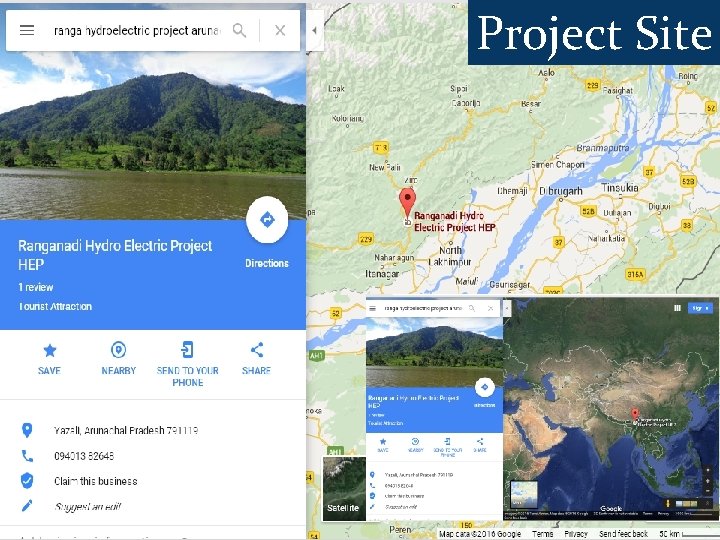720x540 pixels.
Task: Open the hamburger menu in search bar
Action: (x=27, y=30)
